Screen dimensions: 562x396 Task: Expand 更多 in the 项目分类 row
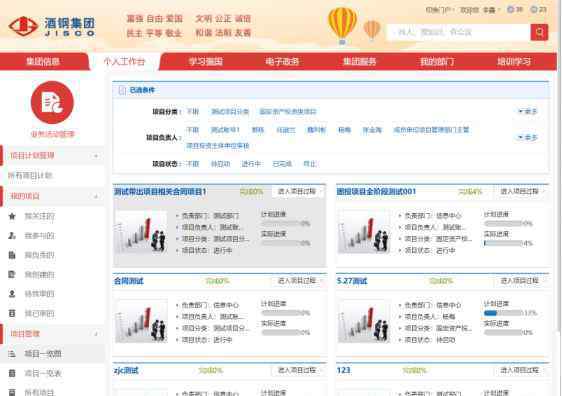tap(528, 111)
